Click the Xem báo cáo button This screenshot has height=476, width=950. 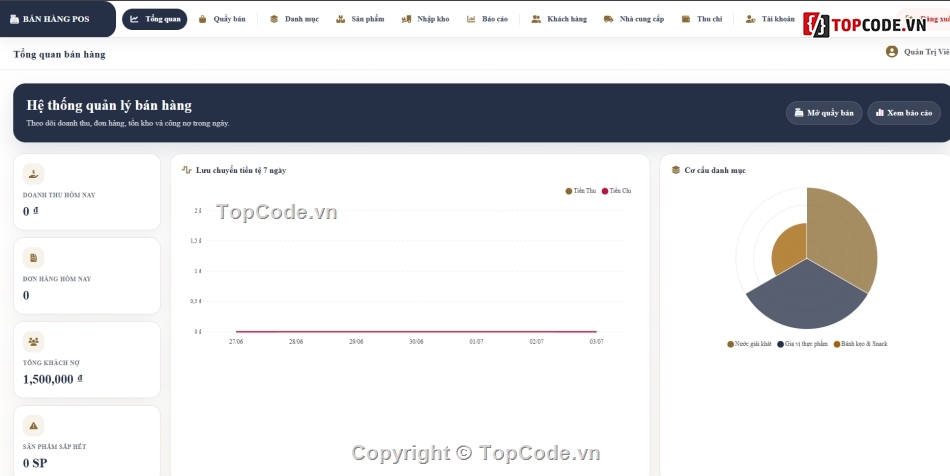pyautogui.click(x=904, y=113)
